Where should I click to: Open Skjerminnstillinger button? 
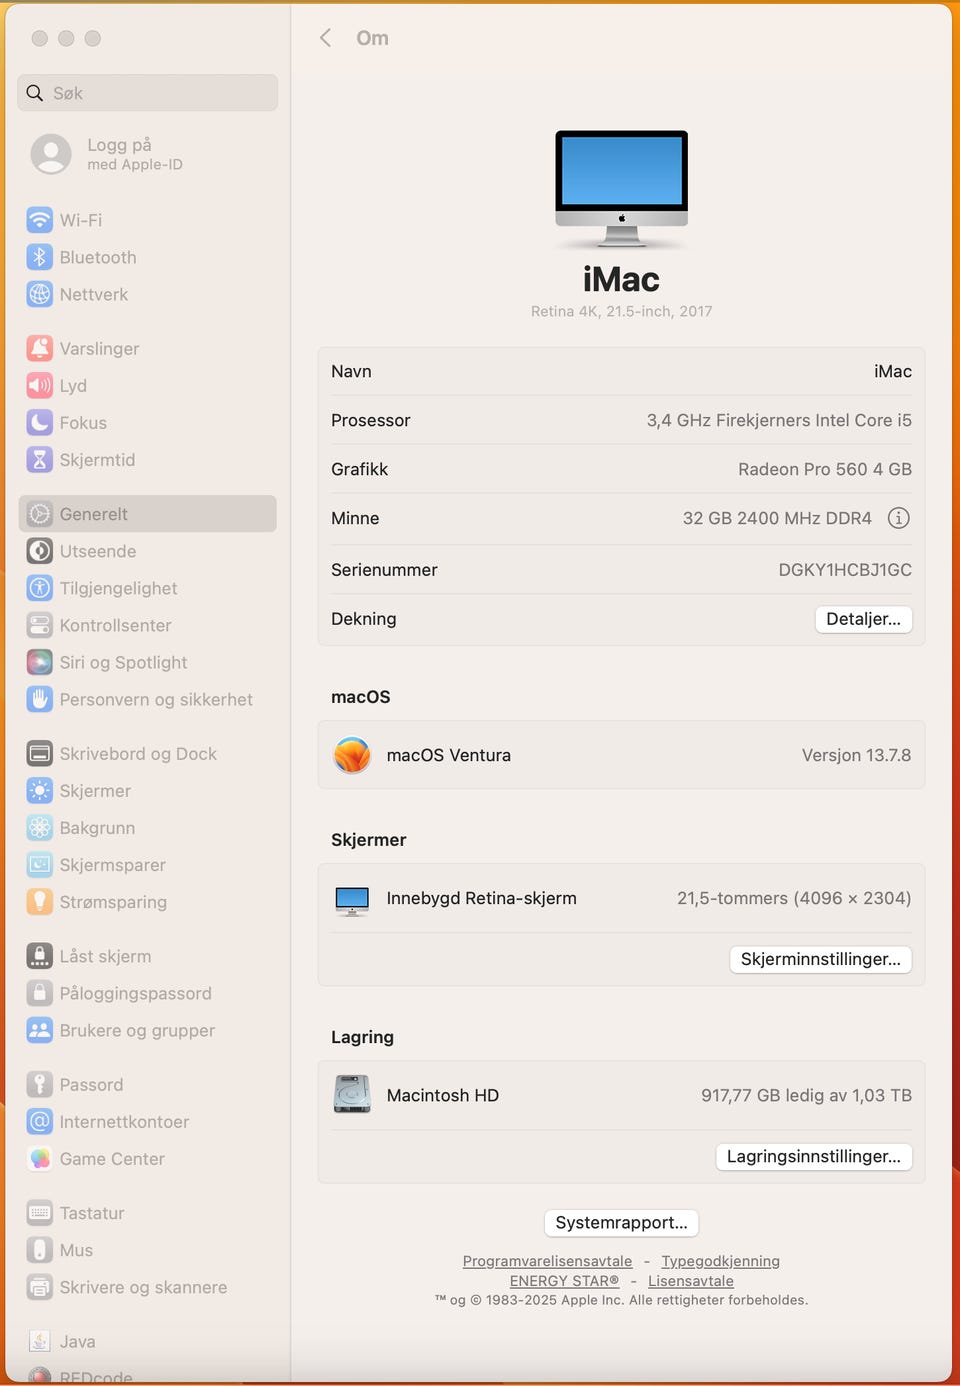(x=820, y=959)
